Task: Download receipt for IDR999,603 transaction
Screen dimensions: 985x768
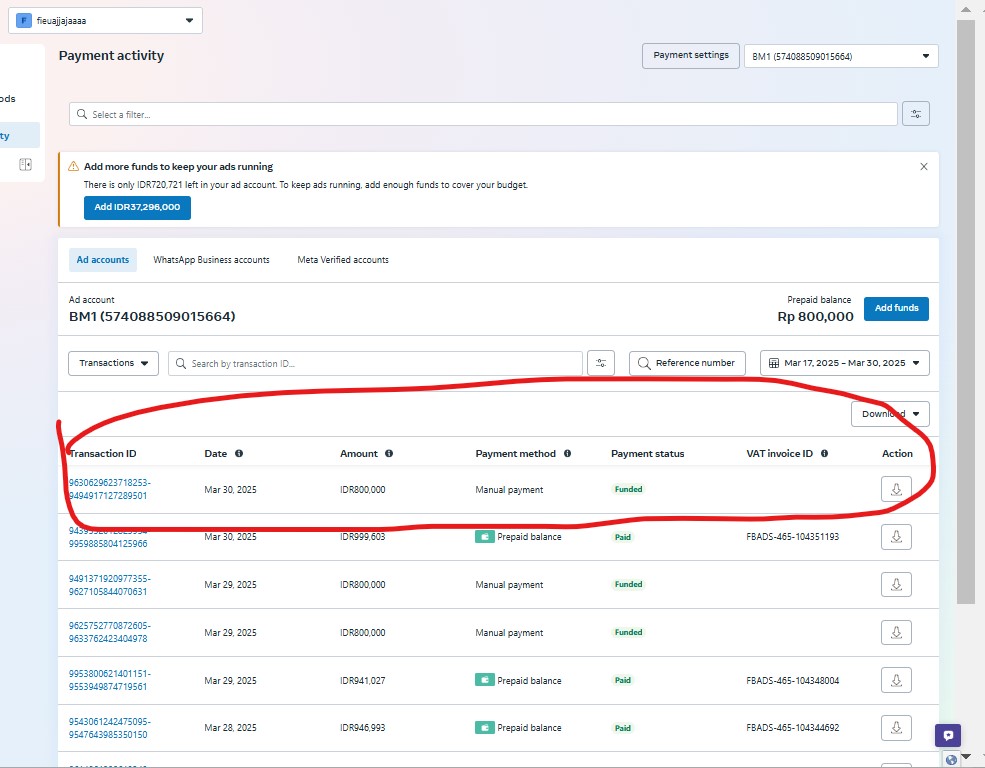Action: pos(896,537)
